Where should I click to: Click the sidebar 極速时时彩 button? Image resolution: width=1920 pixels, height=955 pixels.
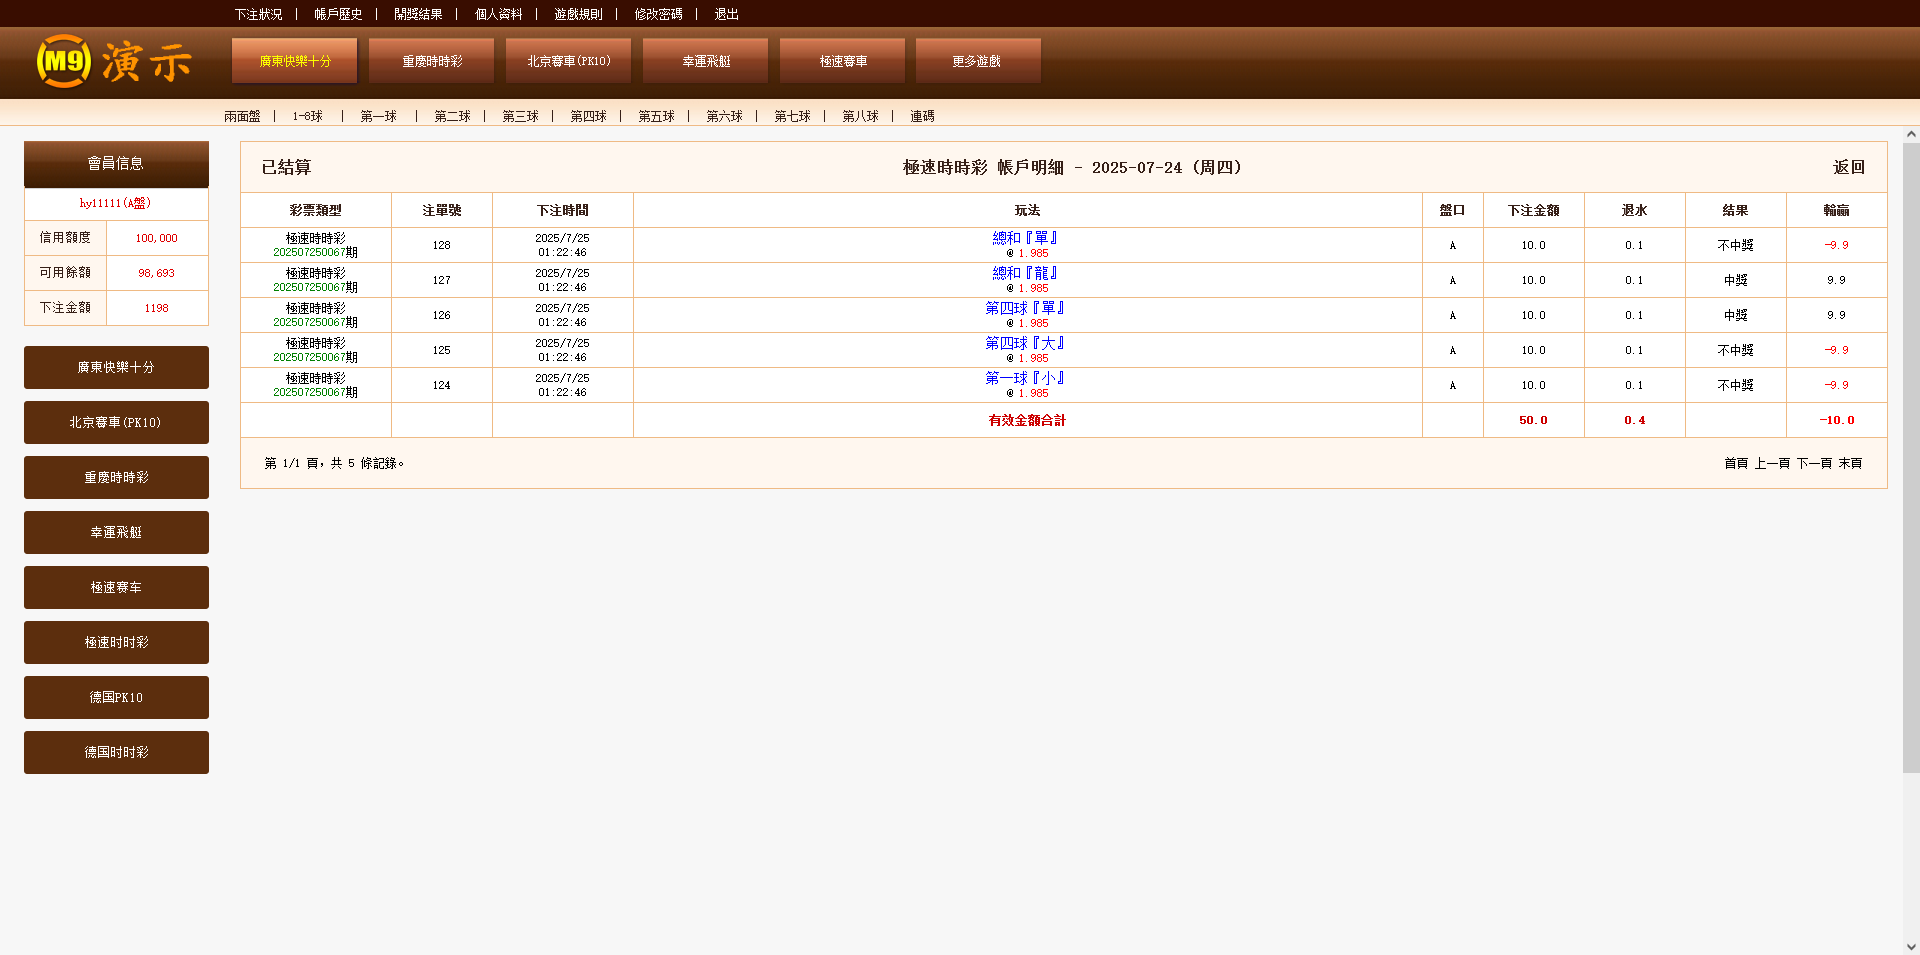(116, 642)
